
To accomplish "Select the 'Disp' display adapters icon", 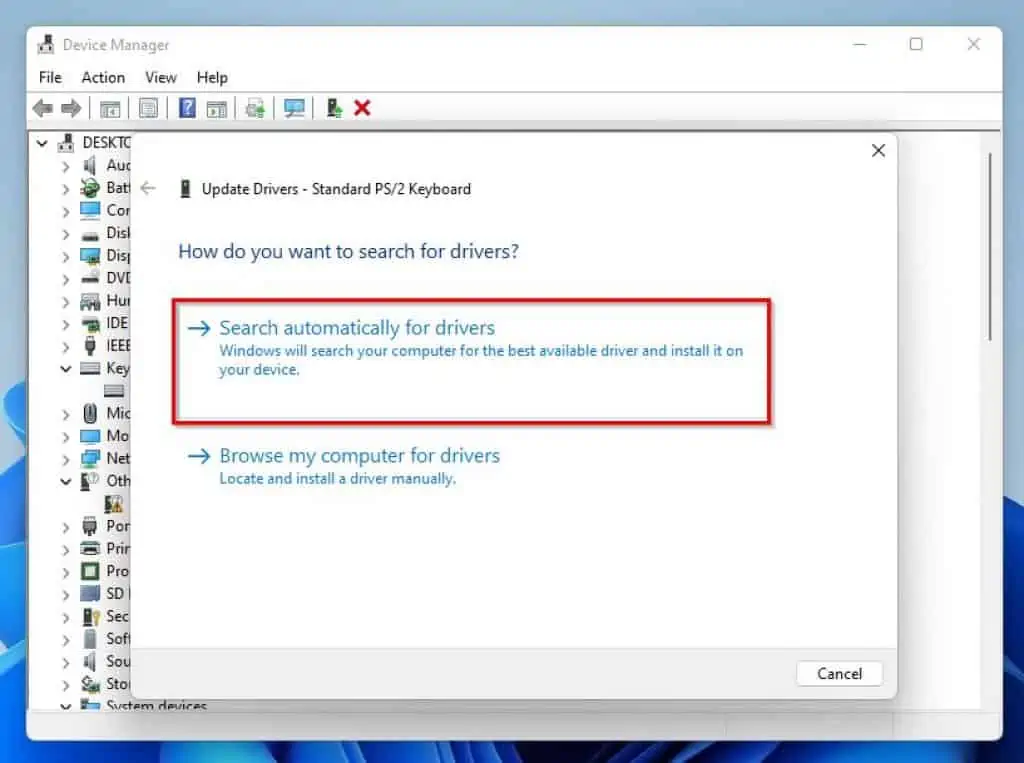I will coord(90,255).
